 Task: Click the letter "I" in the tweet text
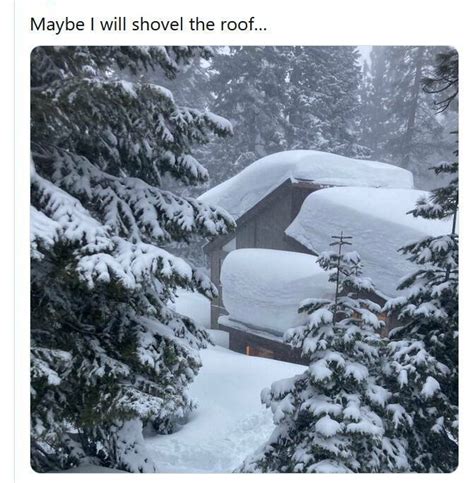(x=92, y=25)
